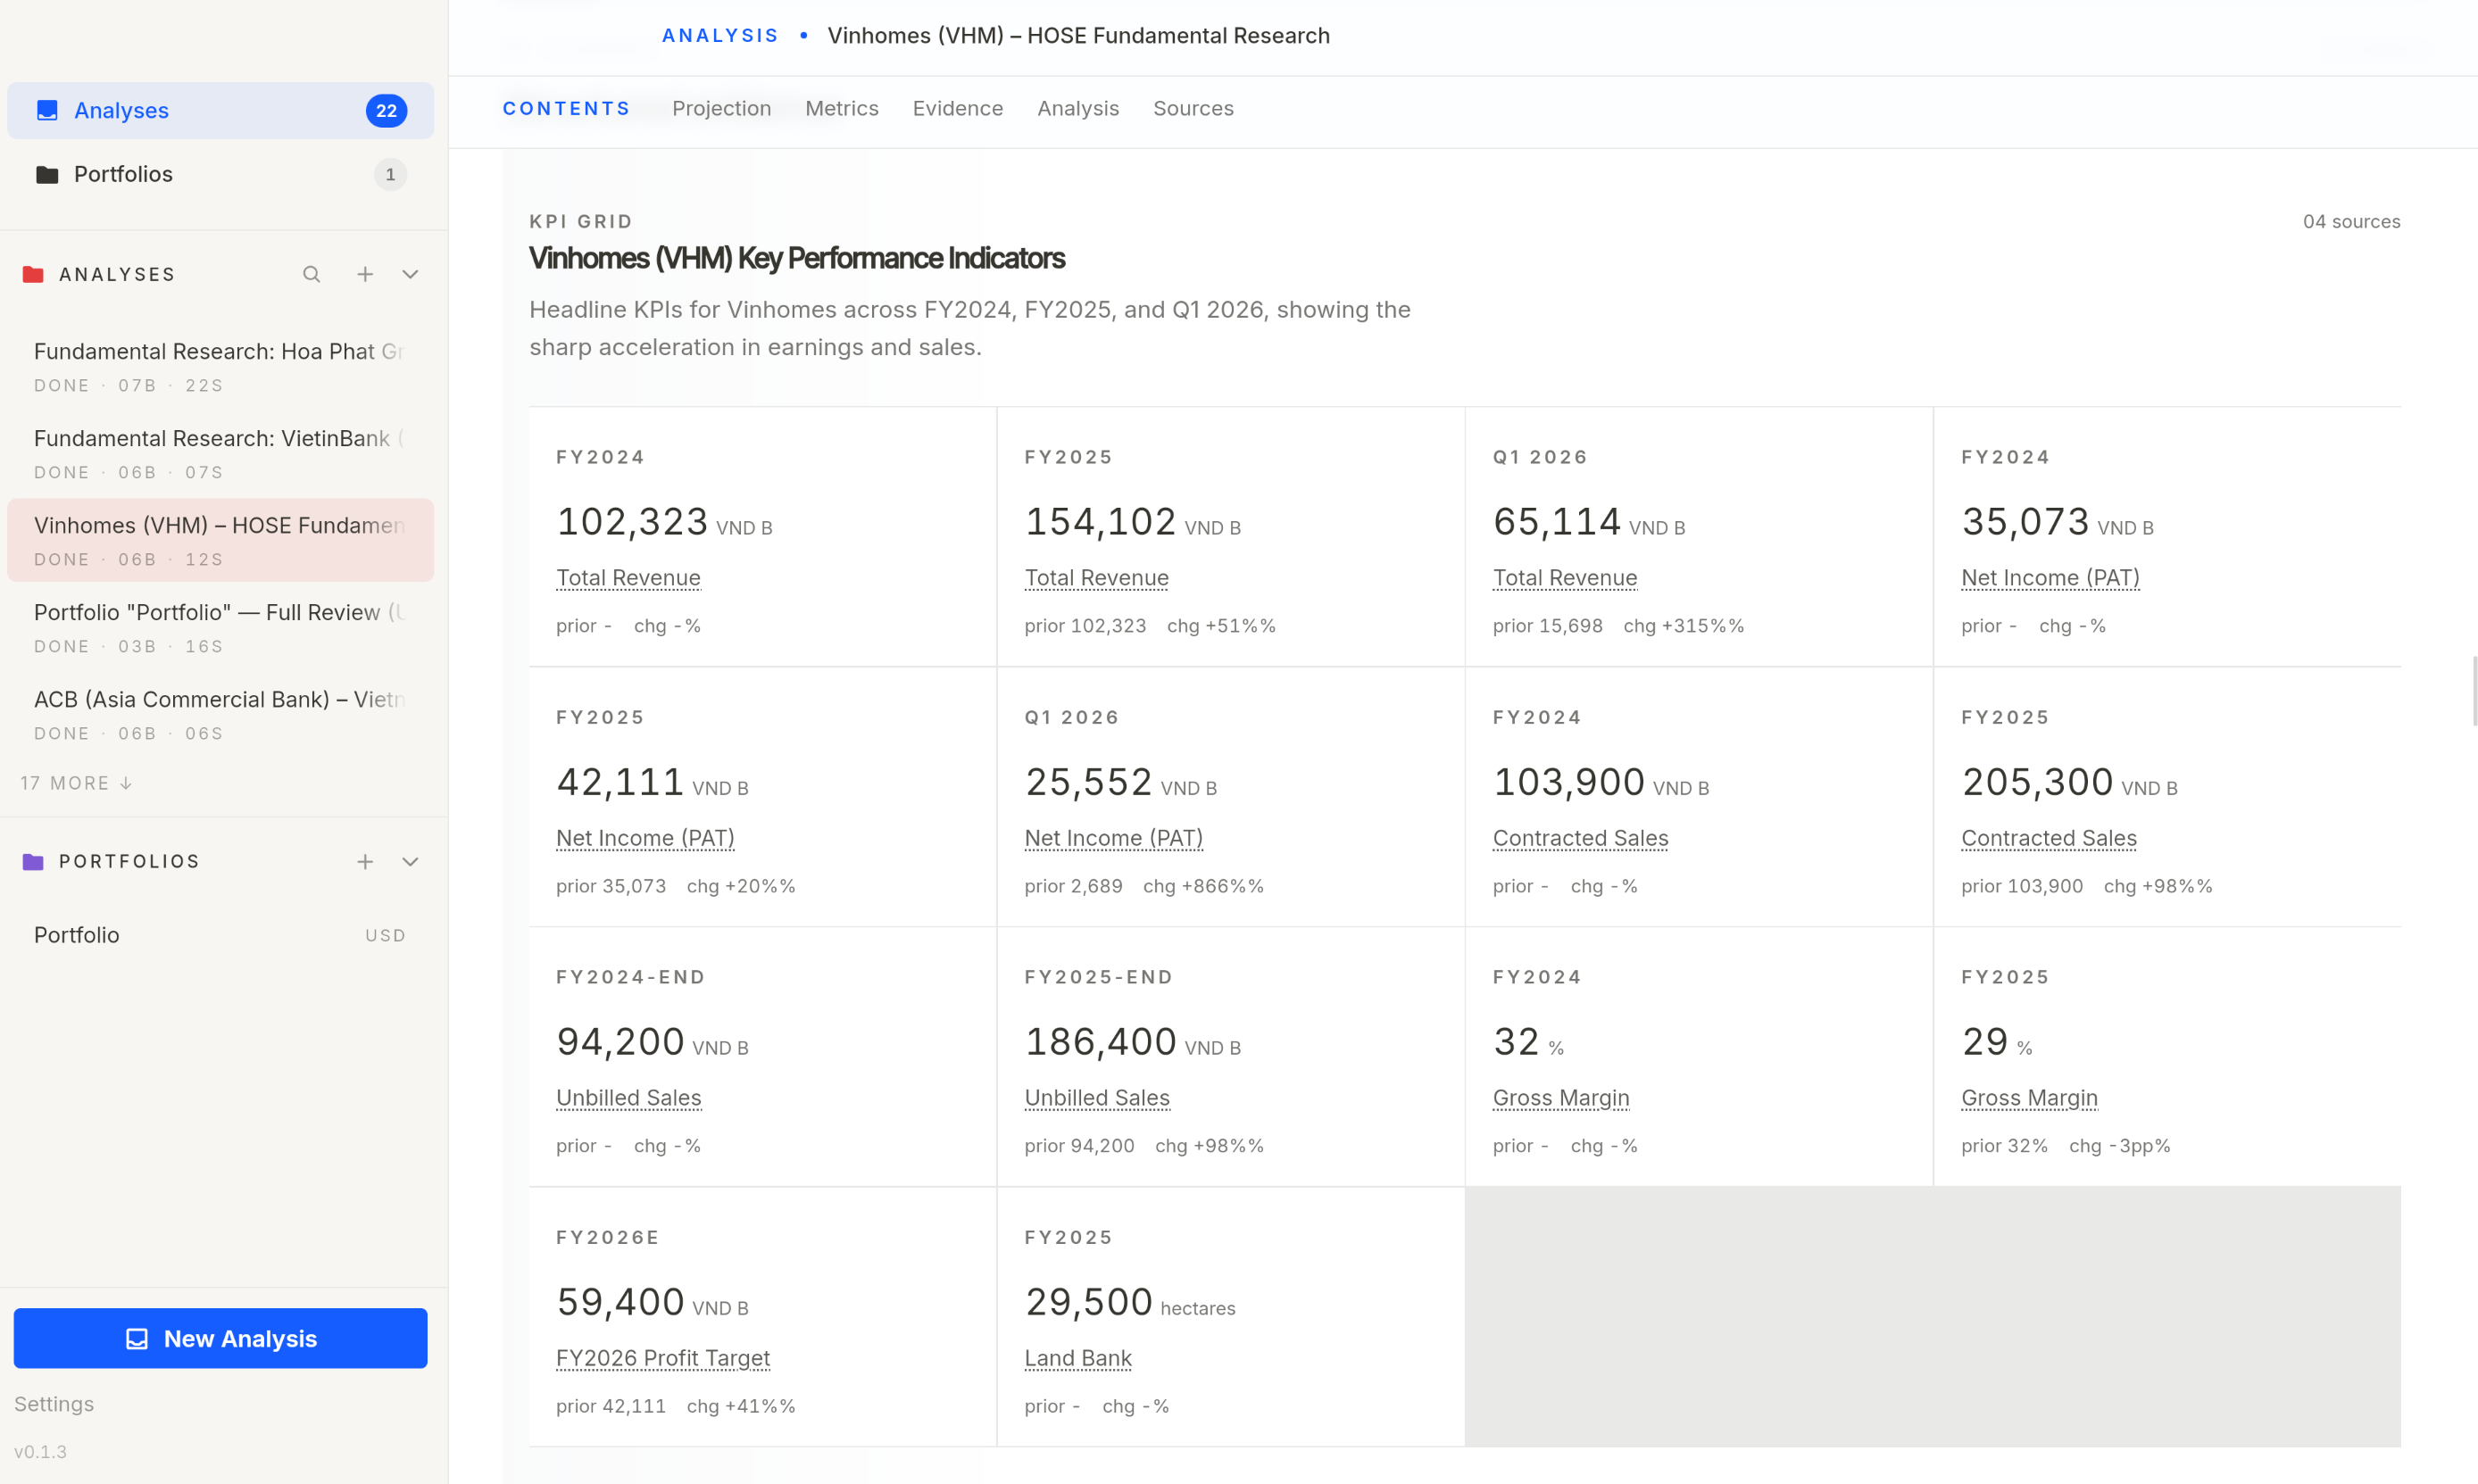Click the purple PORTFOLIOS section folder icon
2478x1484 pixels.
pos(33,861)
